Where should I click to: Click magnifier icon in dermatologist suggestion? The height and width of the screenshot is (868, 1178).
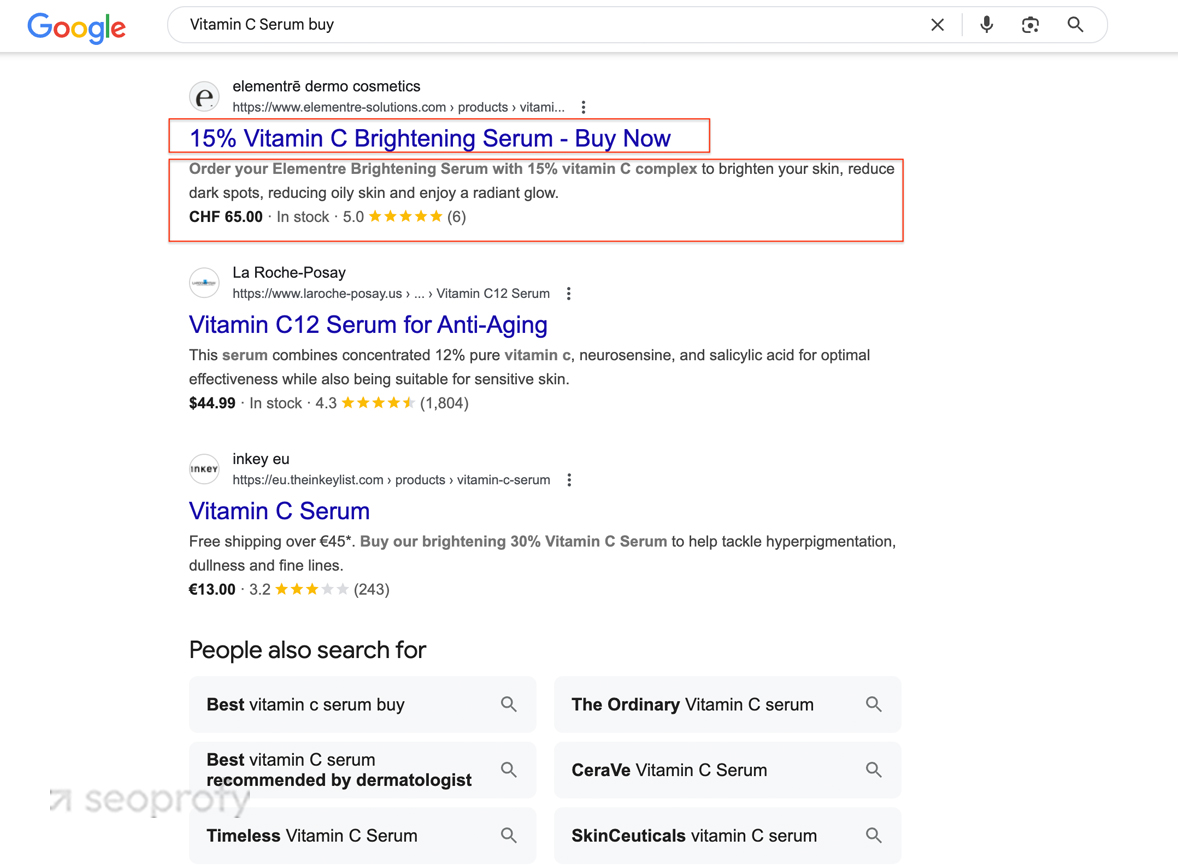(x=509, y=770)
